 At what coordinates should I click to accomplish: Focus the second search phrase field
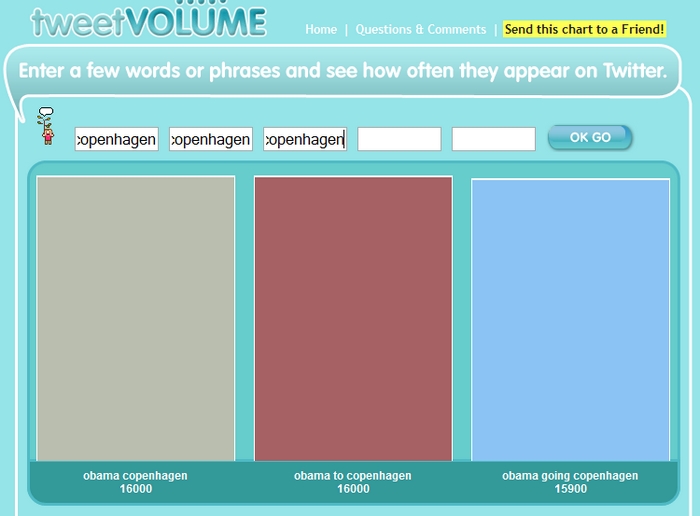click(211, 139)
